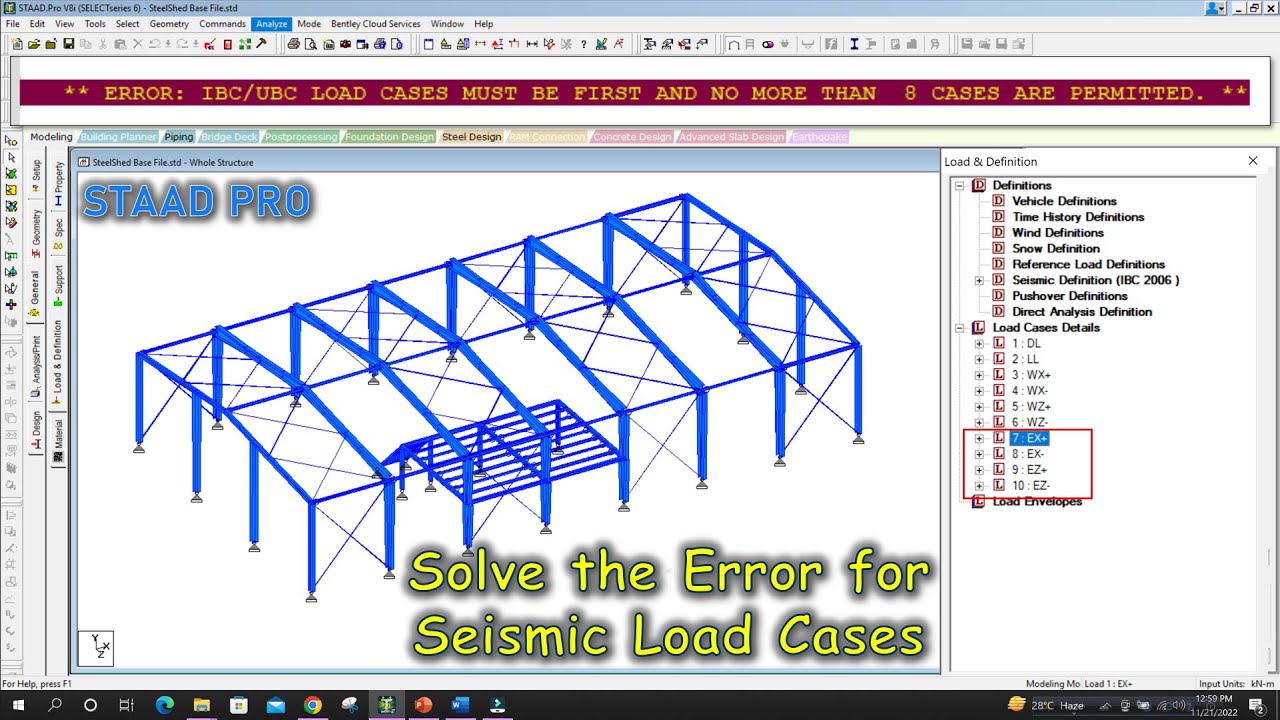This screenshot has height=720, width=1280.
Task: Switch to the Steel Design tab
Action: 471,137
